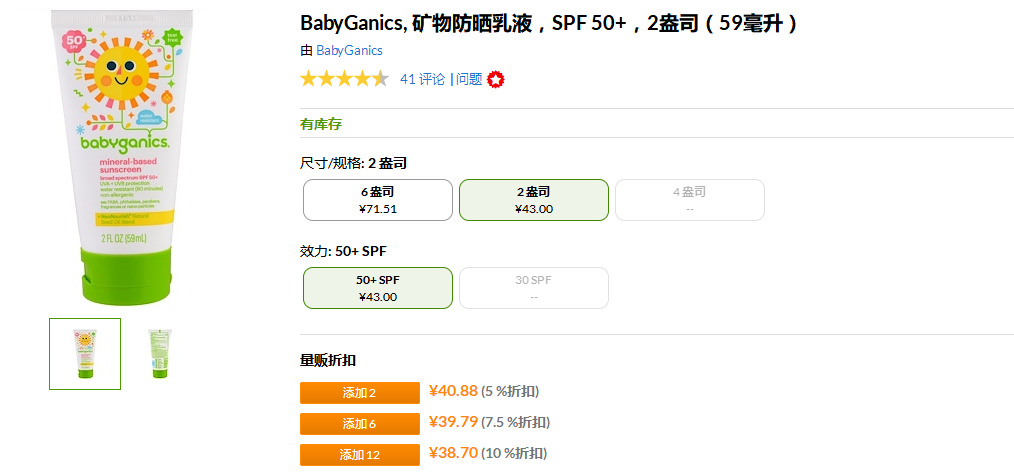Open the 问题 questions link
The height and width of the screenshot is (474, 1014).
(469, 79)
